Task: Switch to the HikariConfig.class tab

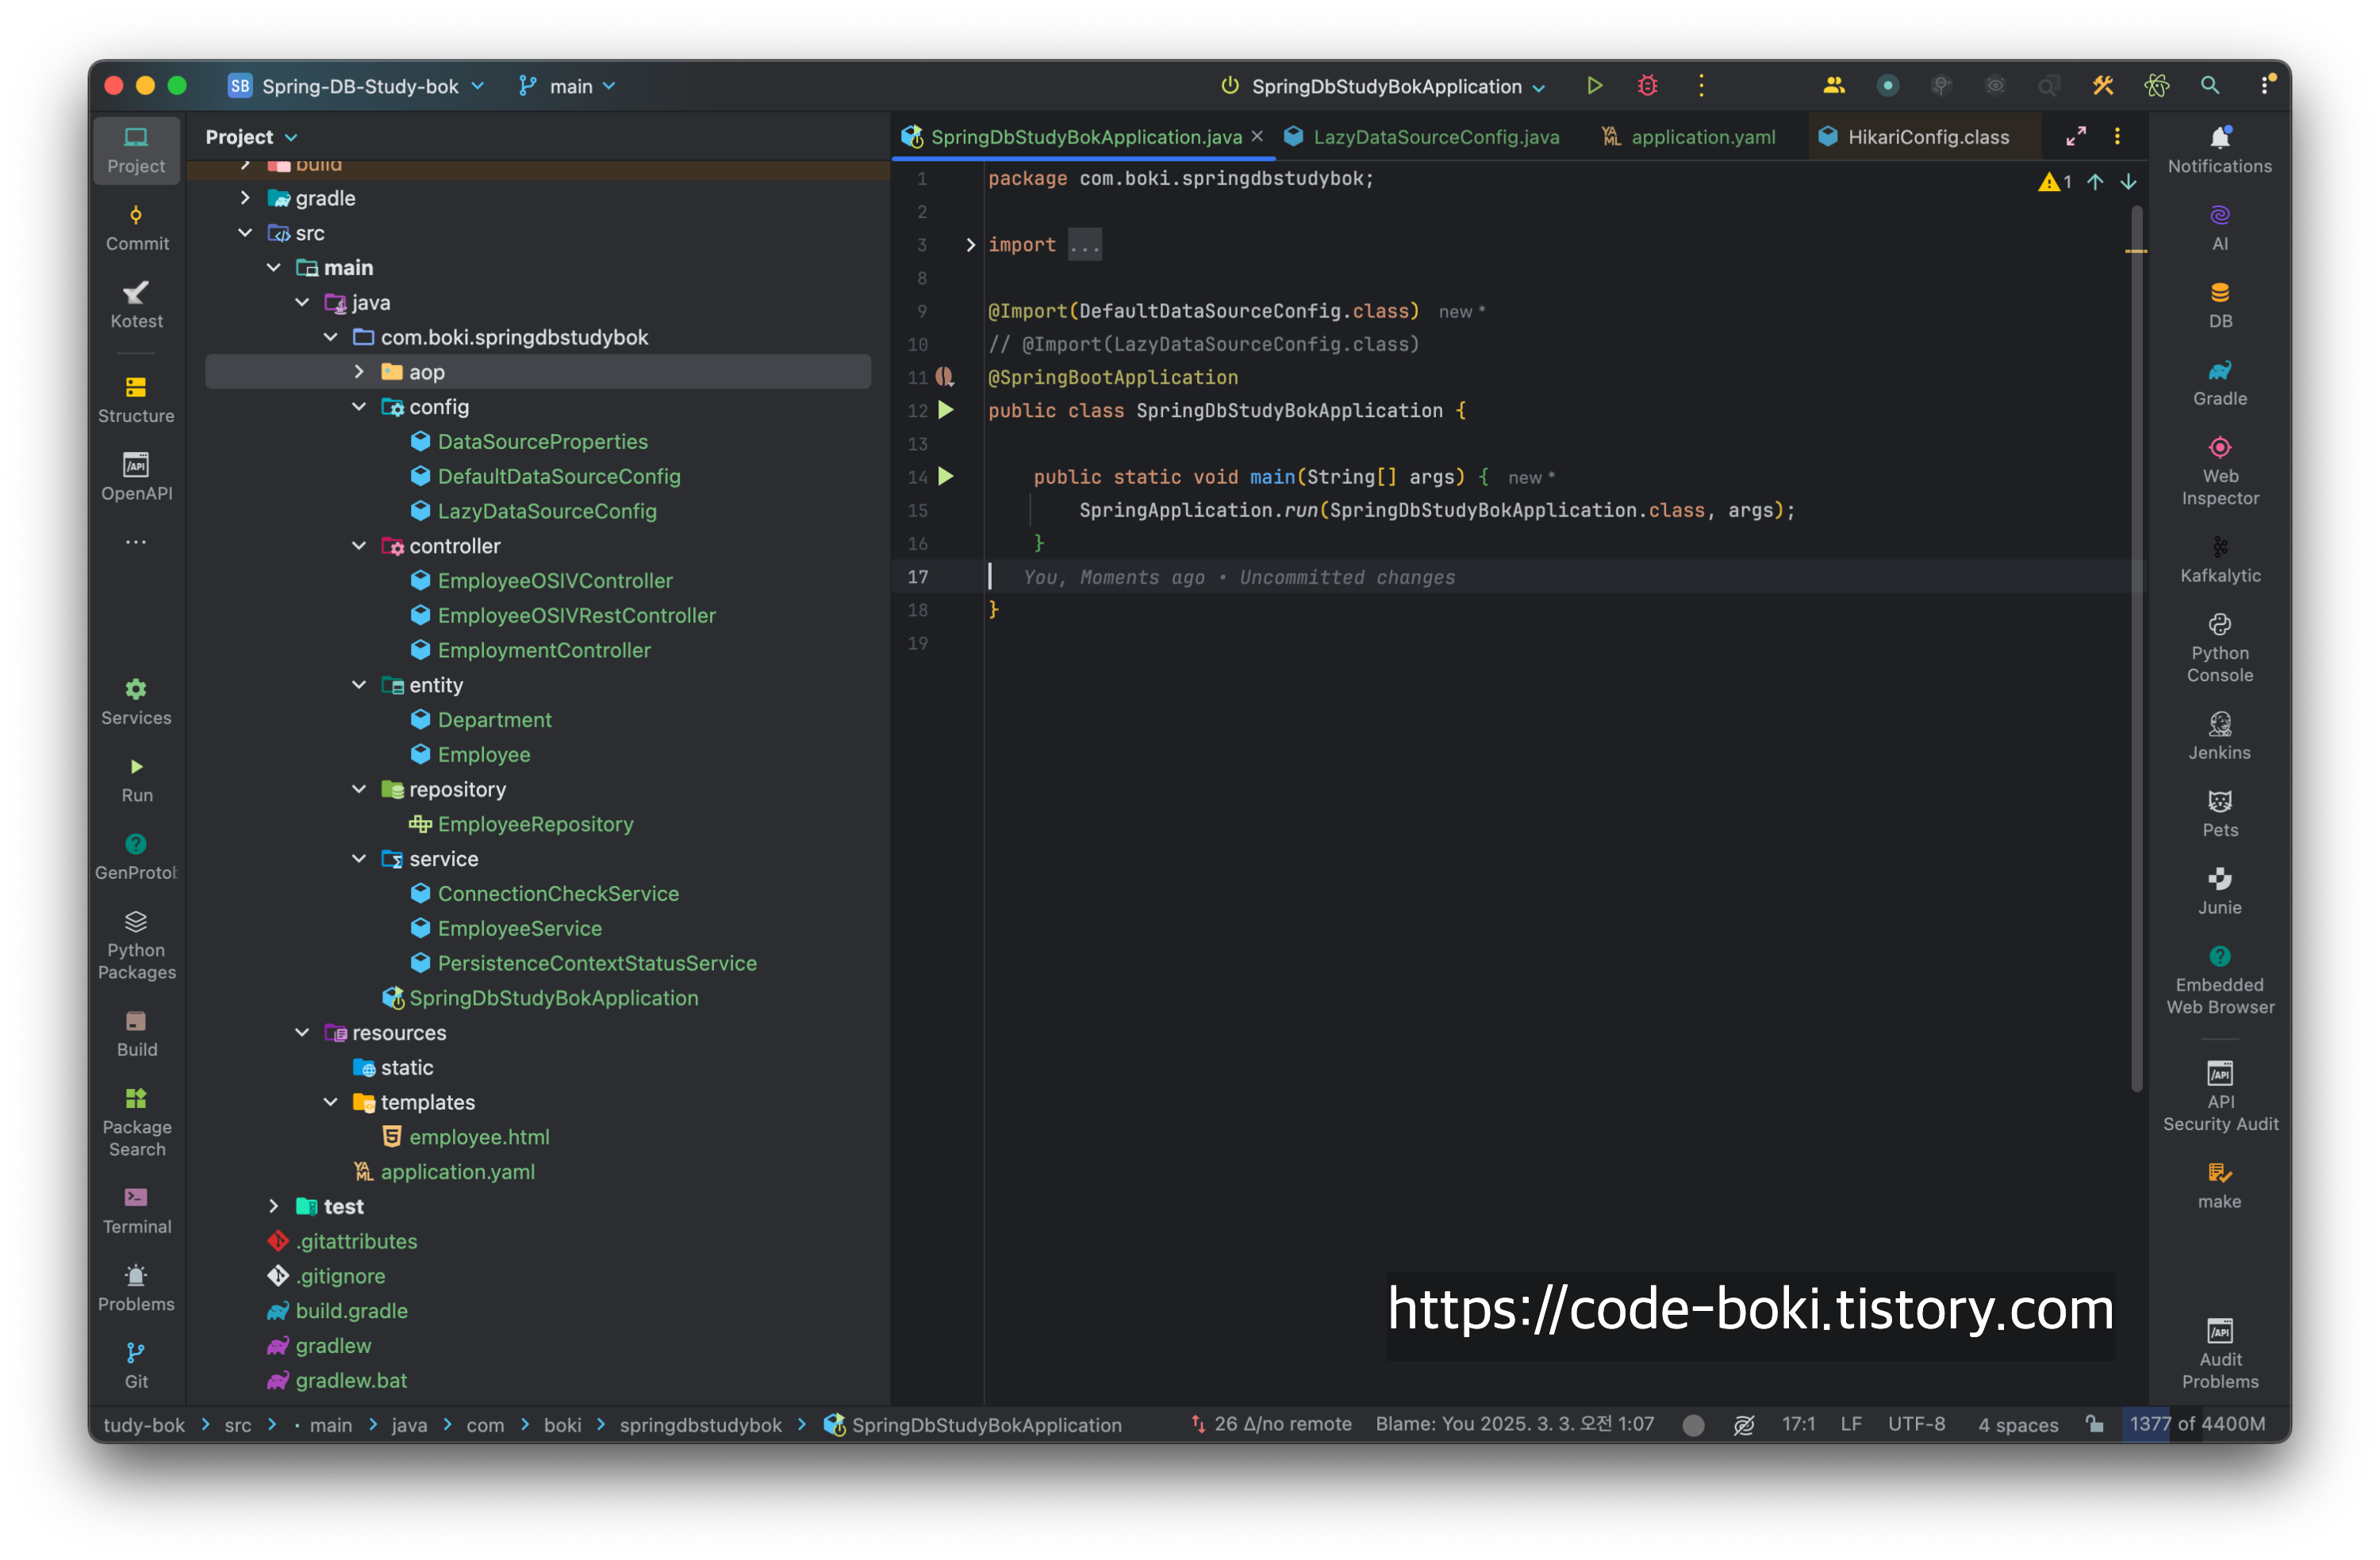Action: pyautogui.click(x=1926, y=137)
